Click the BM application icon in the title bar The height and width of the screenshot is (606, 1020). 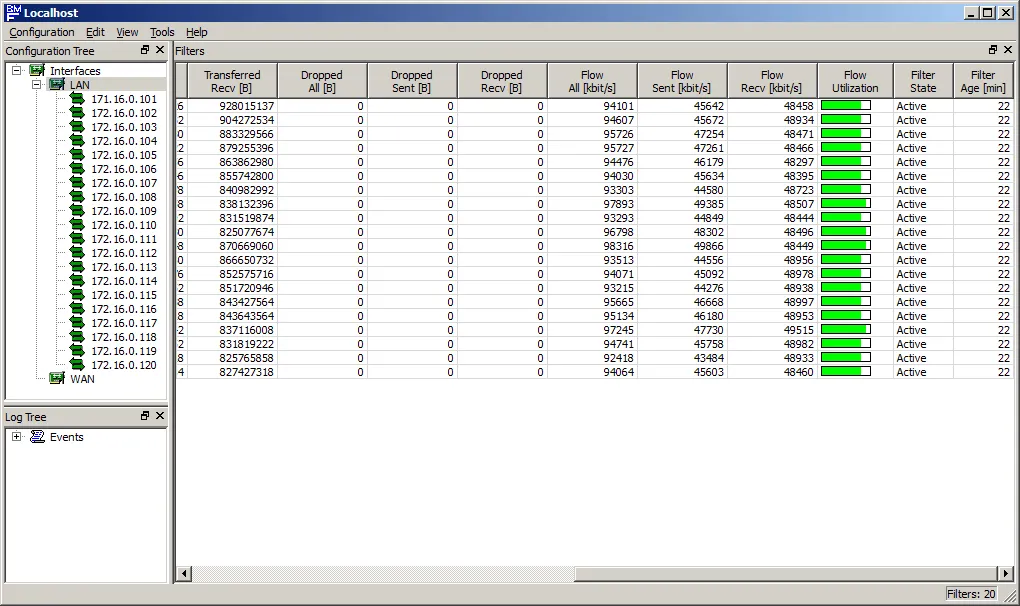point(12,12)
